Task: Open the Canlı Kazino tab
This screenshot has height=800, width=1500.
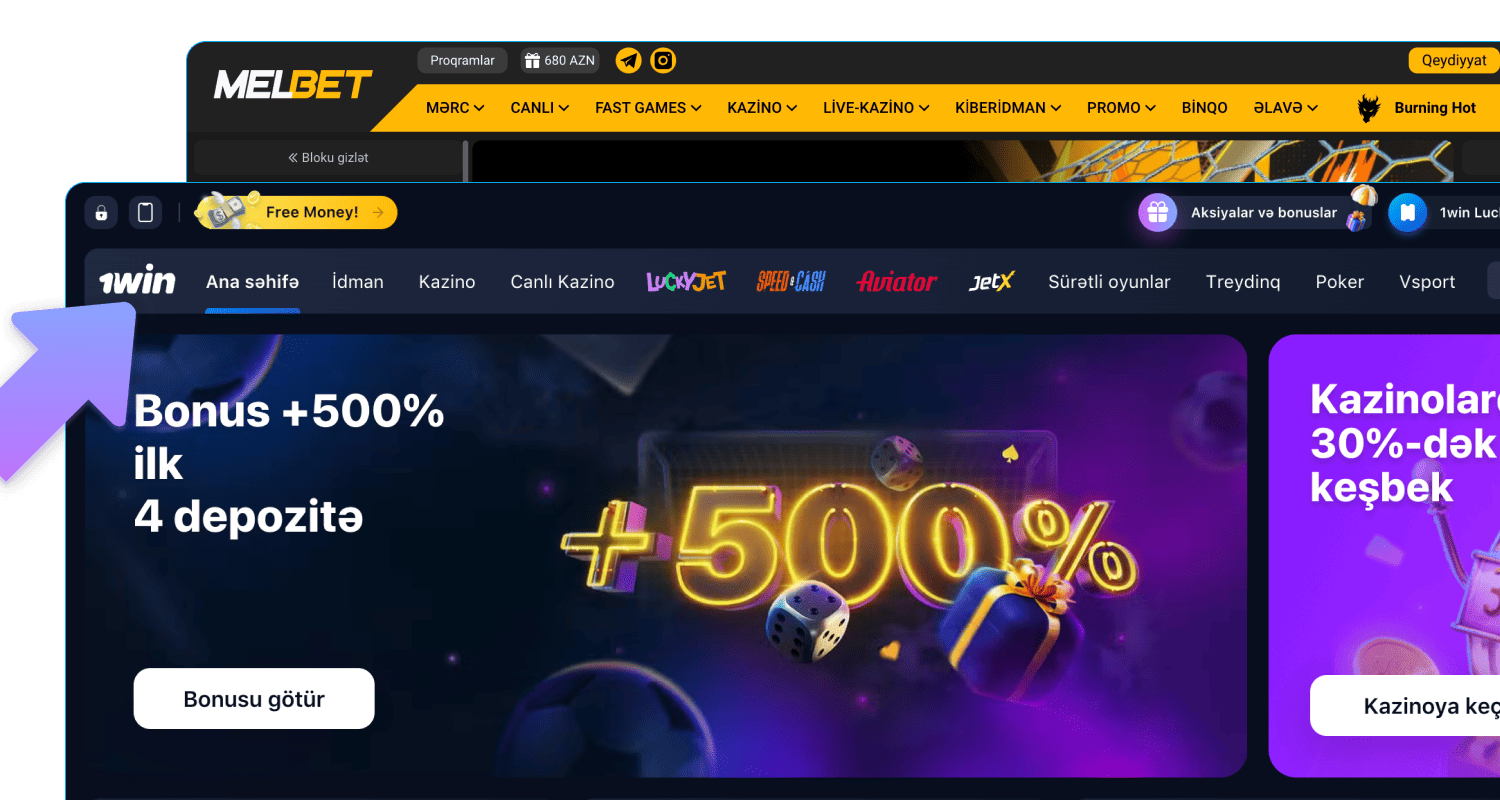Action: click(x=562, y=282)
